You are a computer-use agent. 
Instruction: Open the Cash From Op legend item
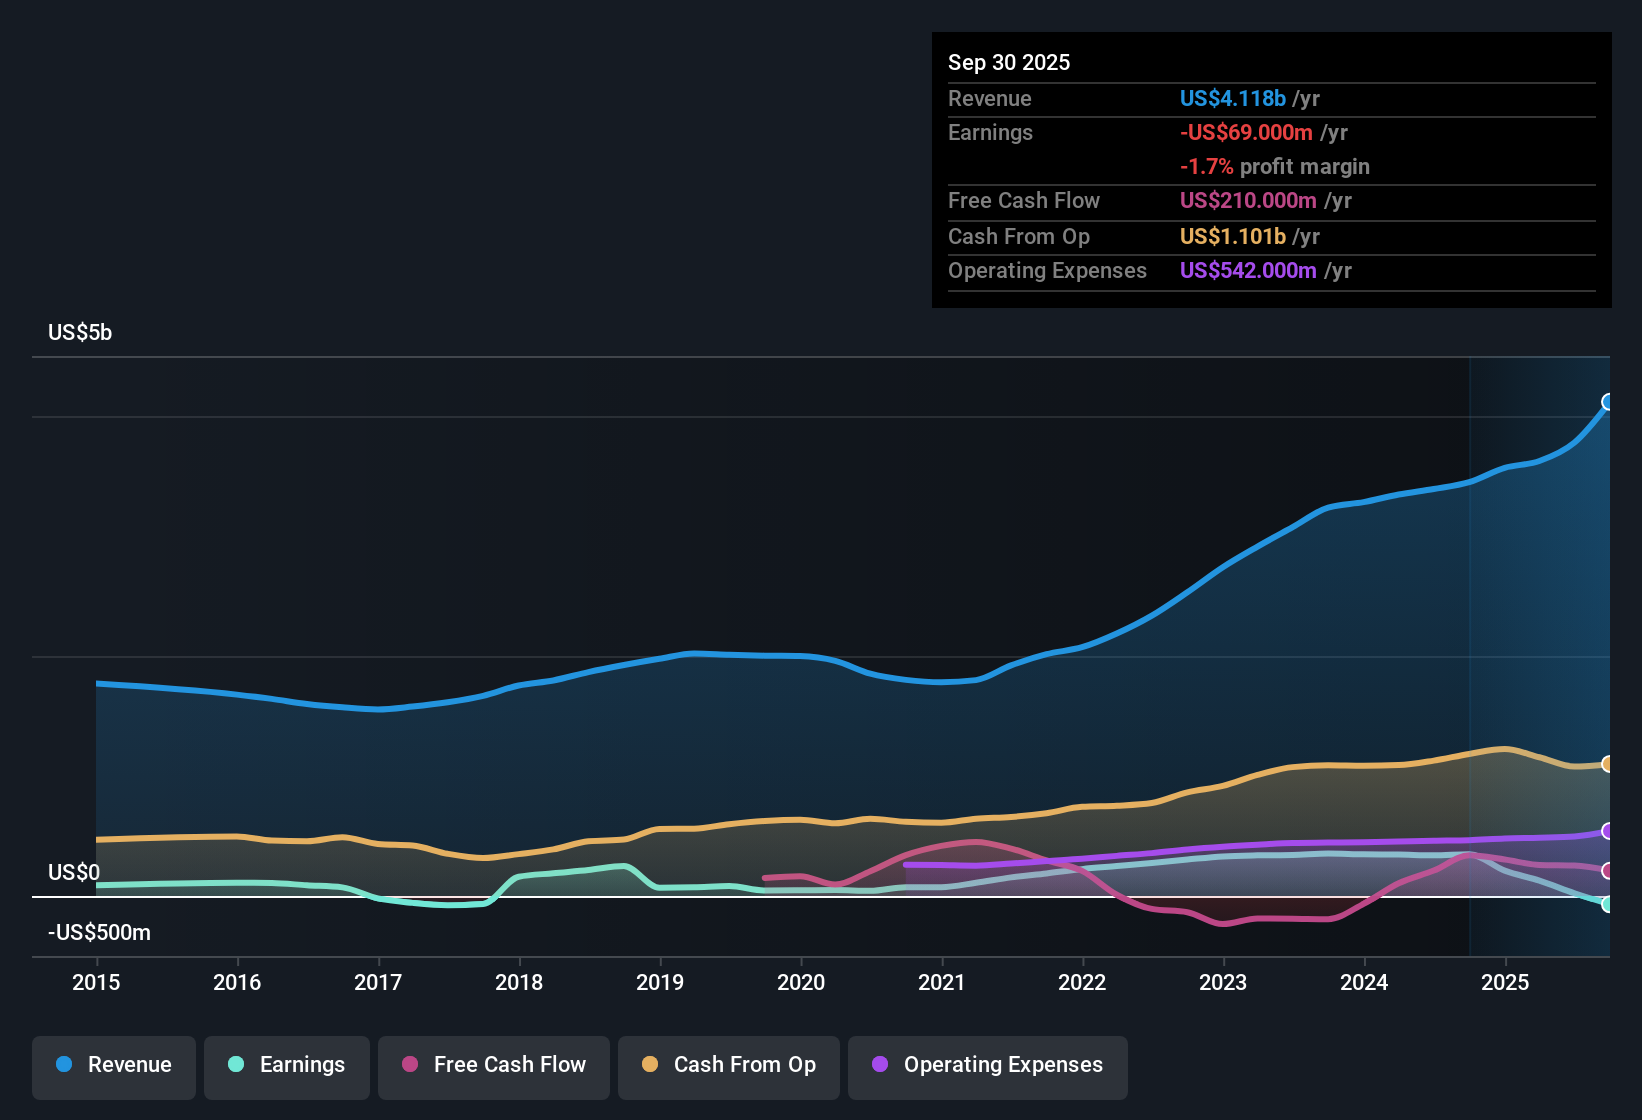(728, 1065)
